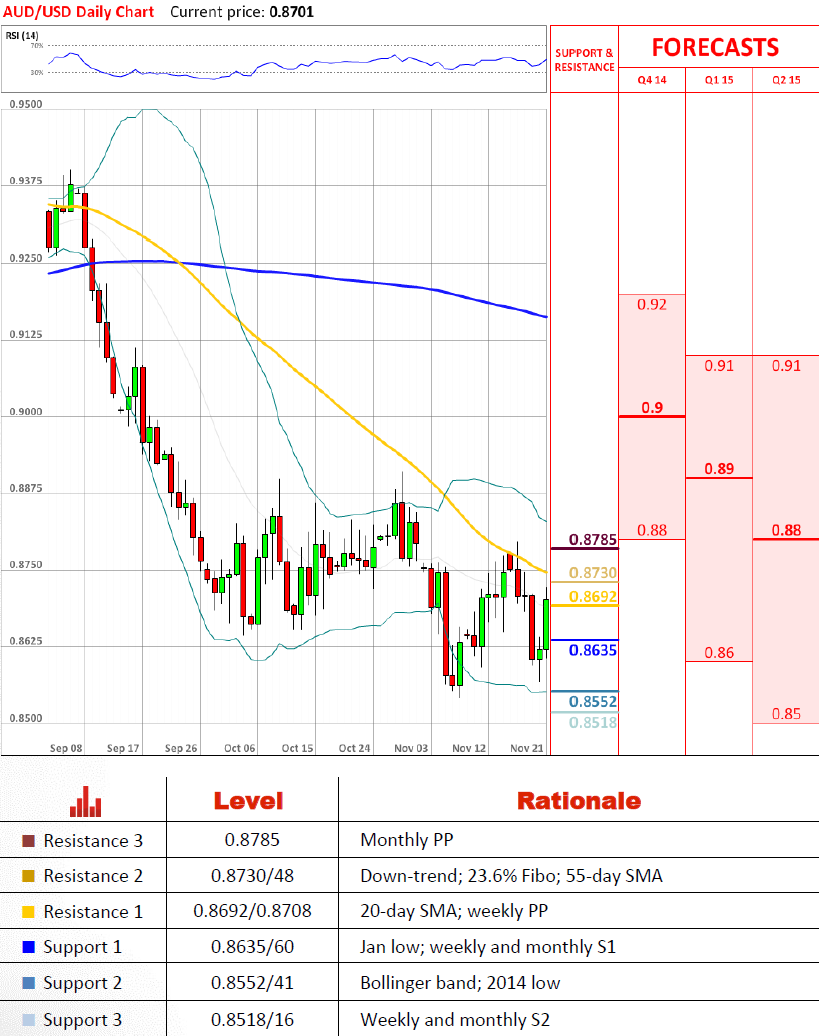
Task: Click the 0.8692 level label on chart
Action: coord(592,597)
